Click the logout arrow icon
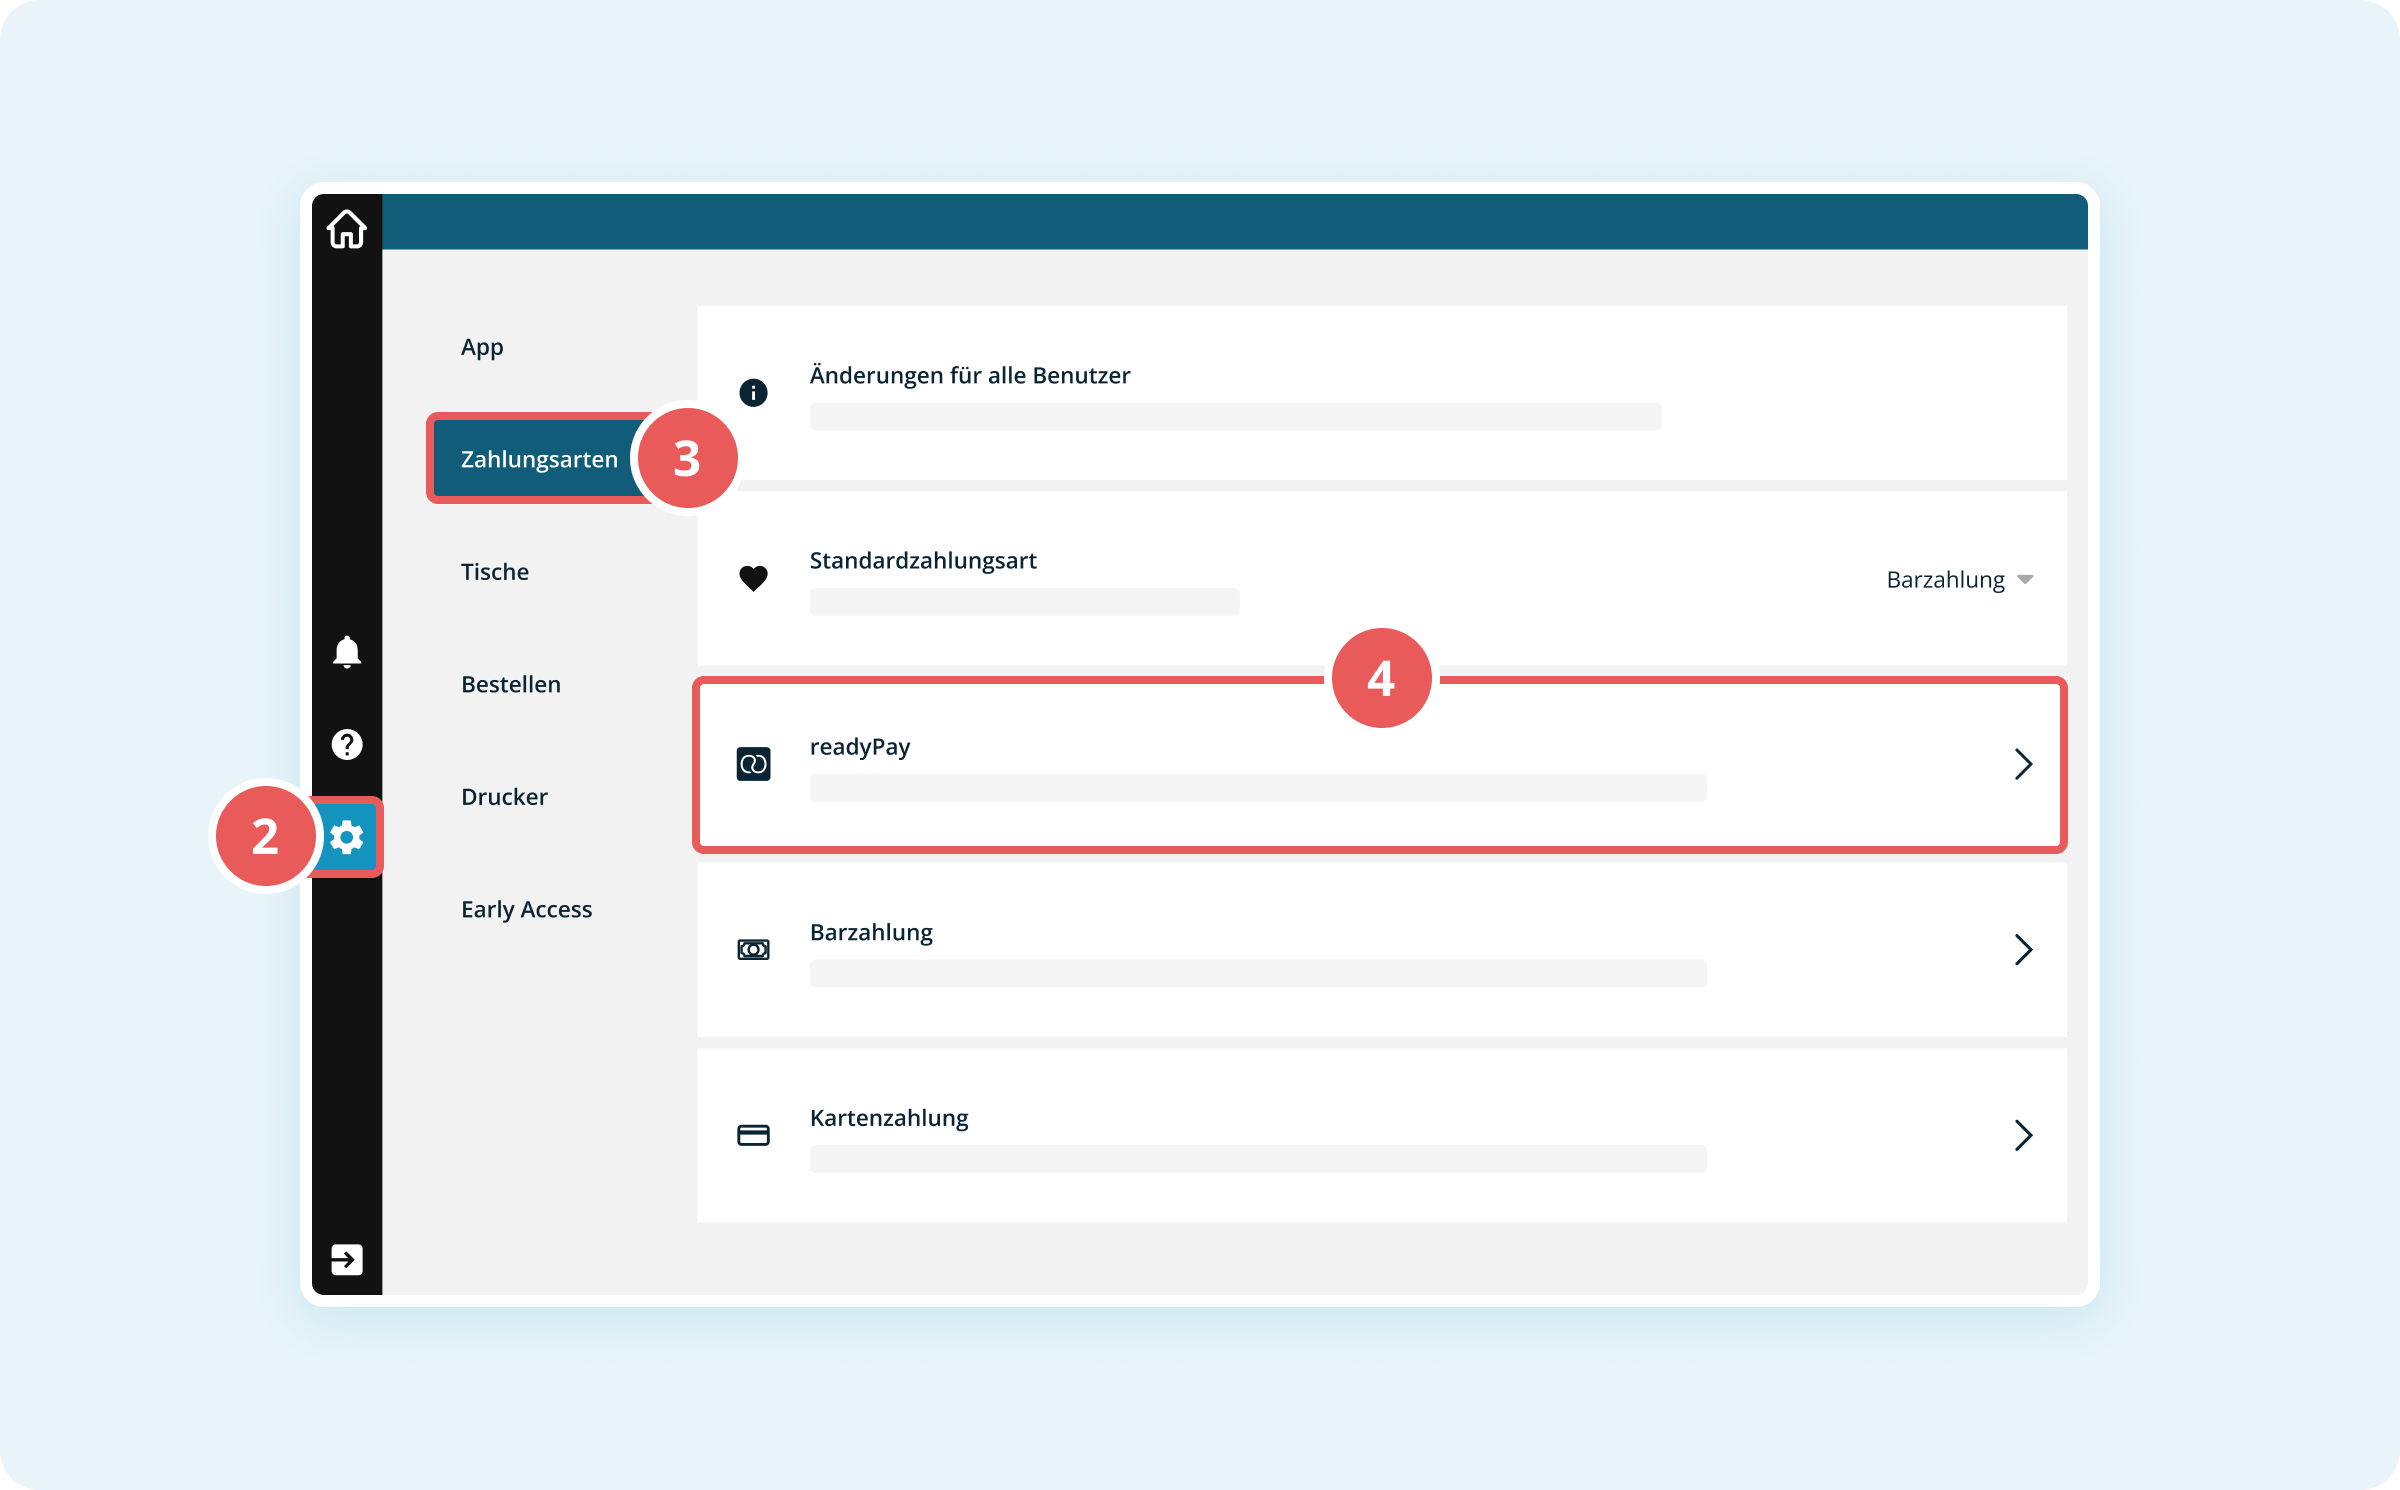The height and width of the screenshot is (1490, 2400). (346, 1259)
